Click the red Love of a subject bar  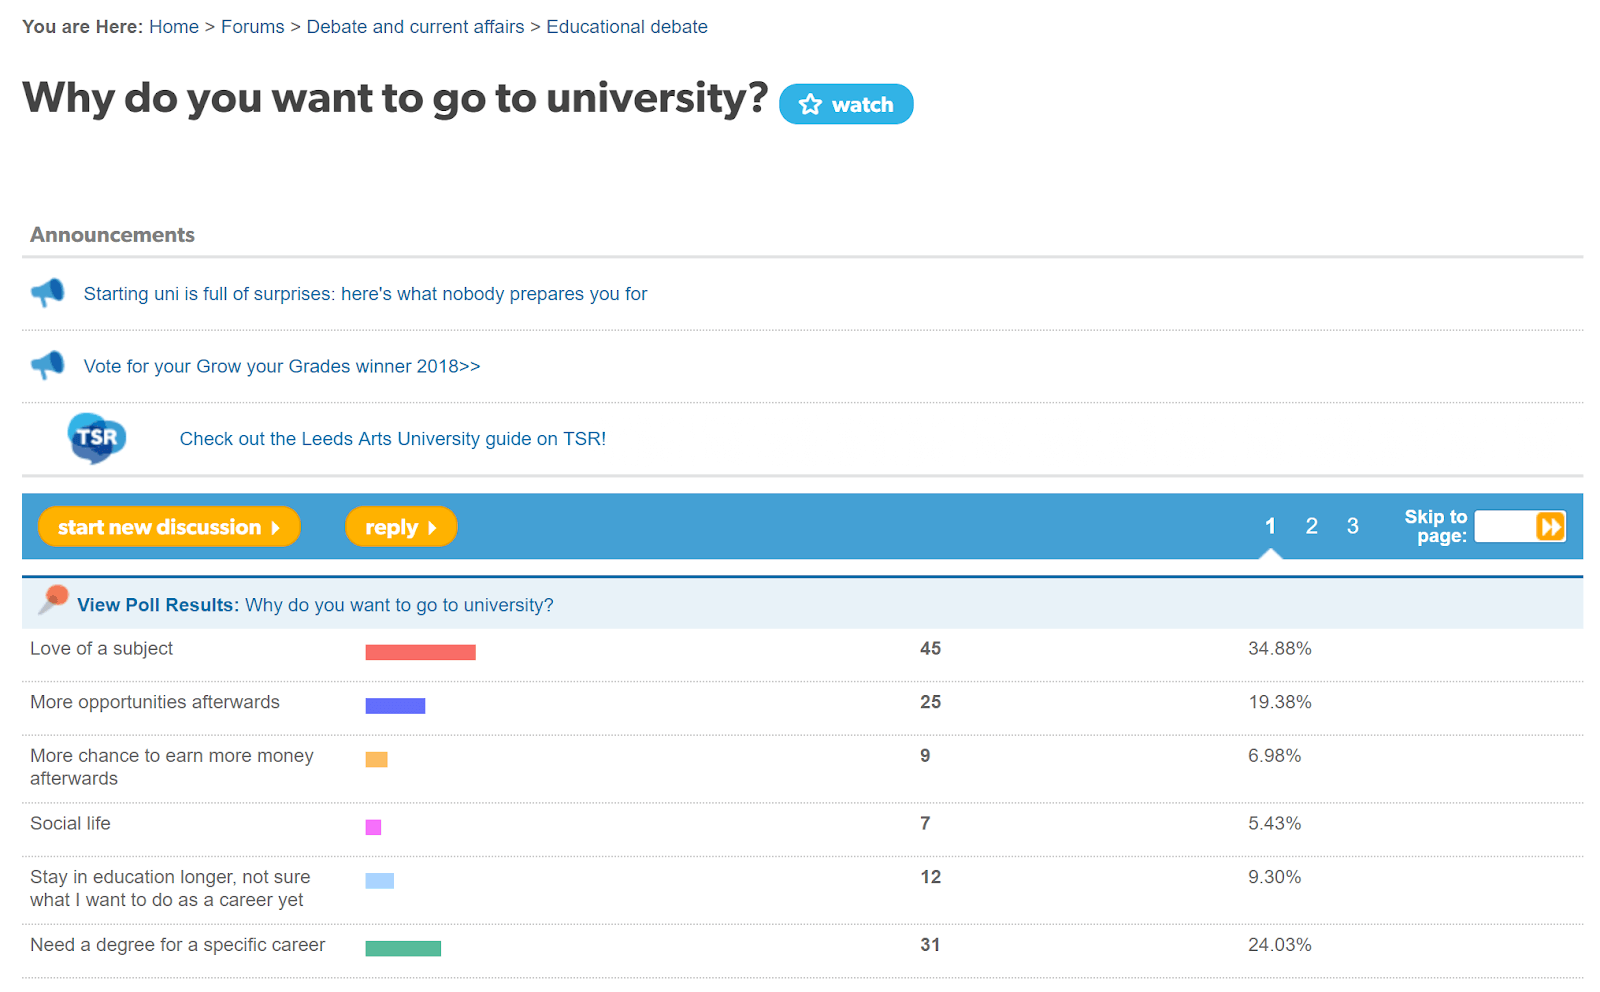[420, 652]
